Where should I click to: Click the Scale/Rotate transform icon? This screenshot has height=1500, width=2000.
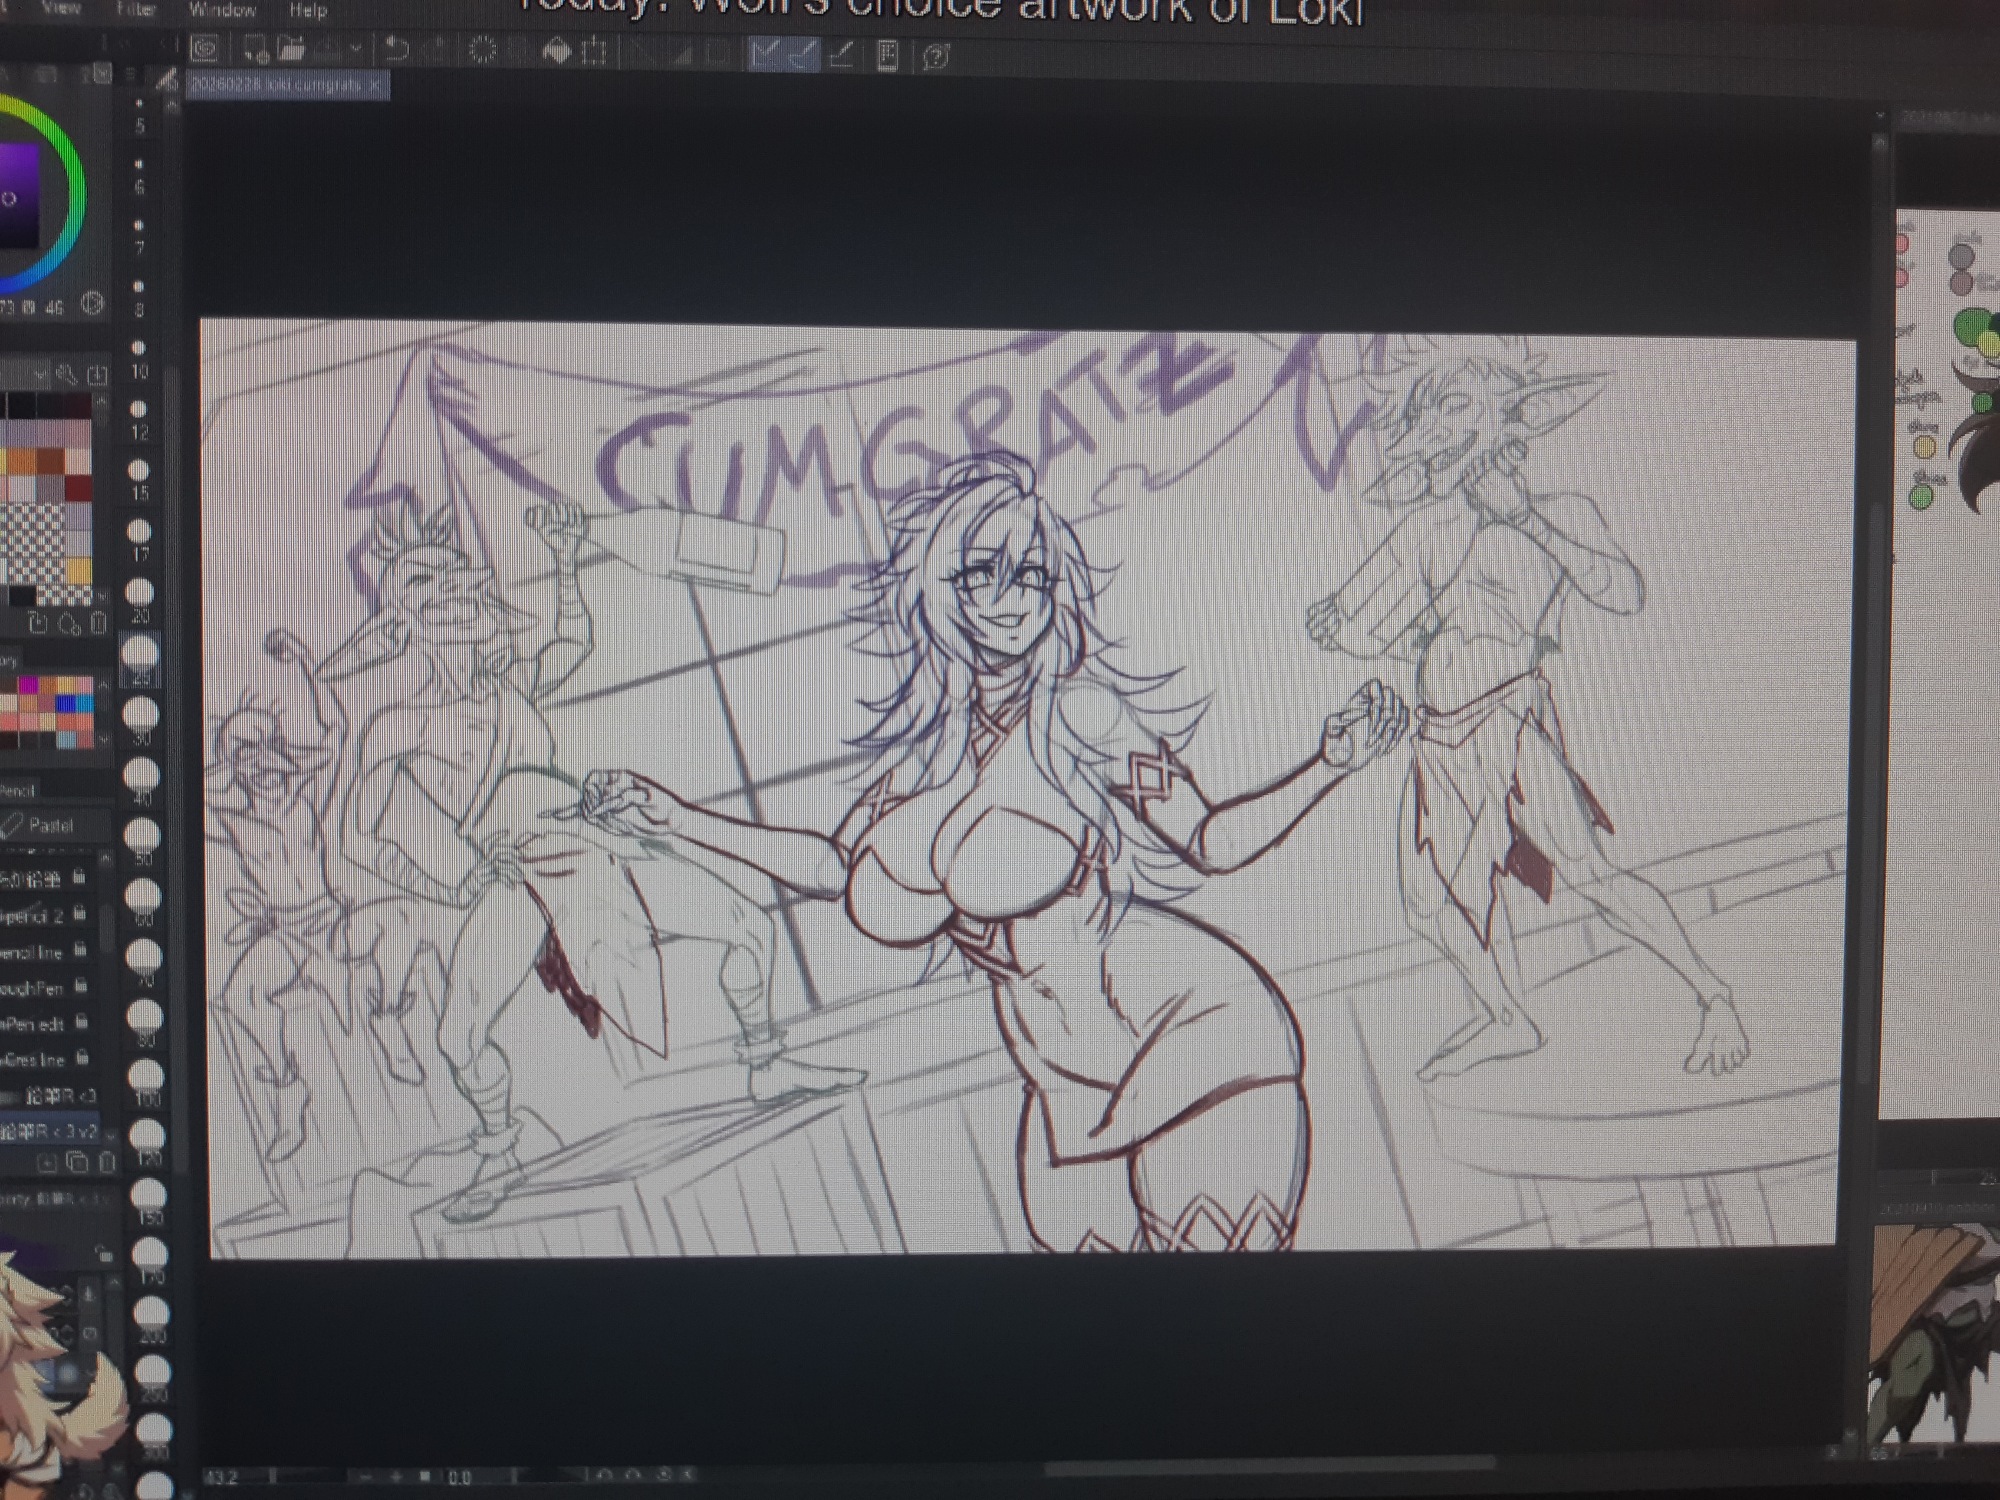(594, 52)
